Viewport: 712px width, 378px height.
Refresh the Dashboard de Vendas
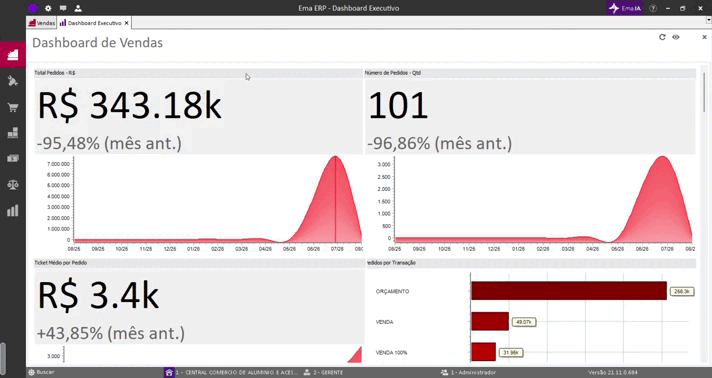pos(662,37)
